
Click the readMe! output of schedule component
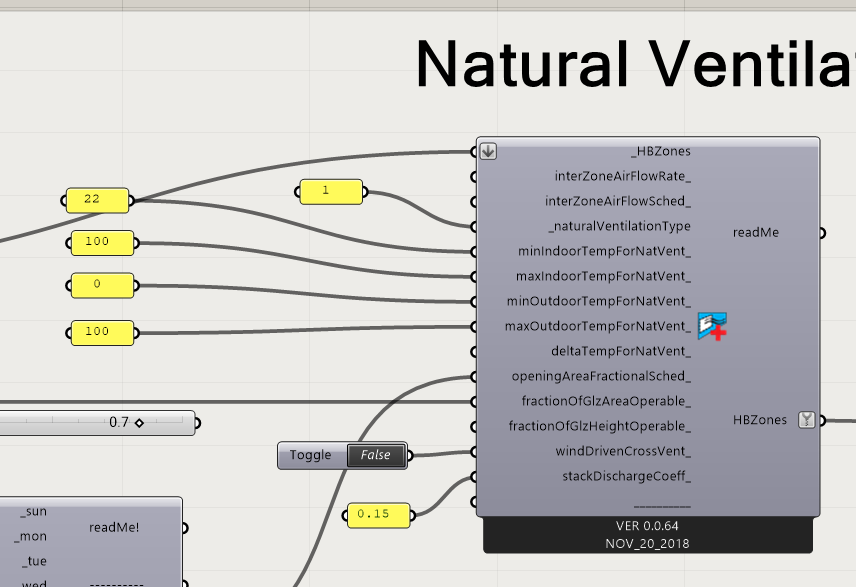point(114,527)
